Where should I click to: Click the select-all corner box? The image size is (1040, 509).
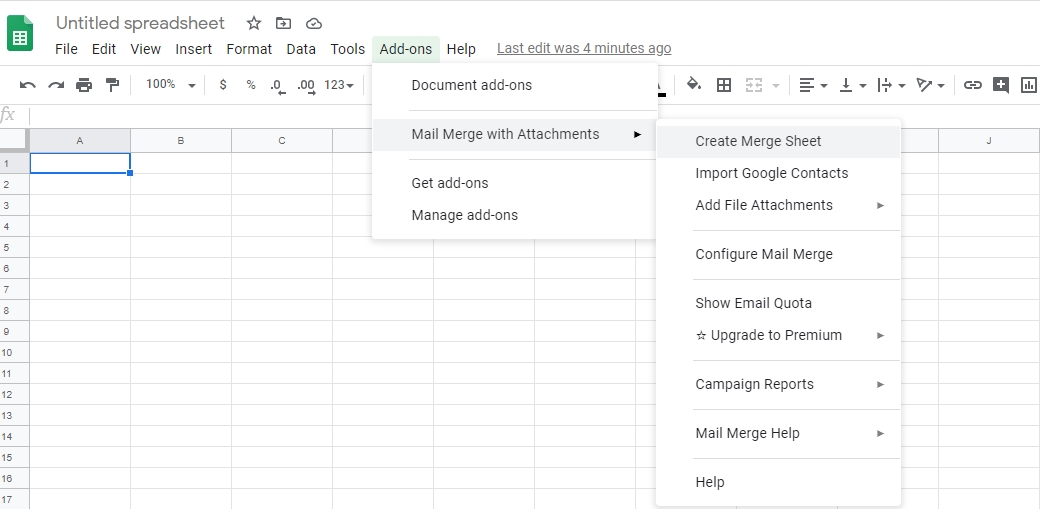click(14, 141)
